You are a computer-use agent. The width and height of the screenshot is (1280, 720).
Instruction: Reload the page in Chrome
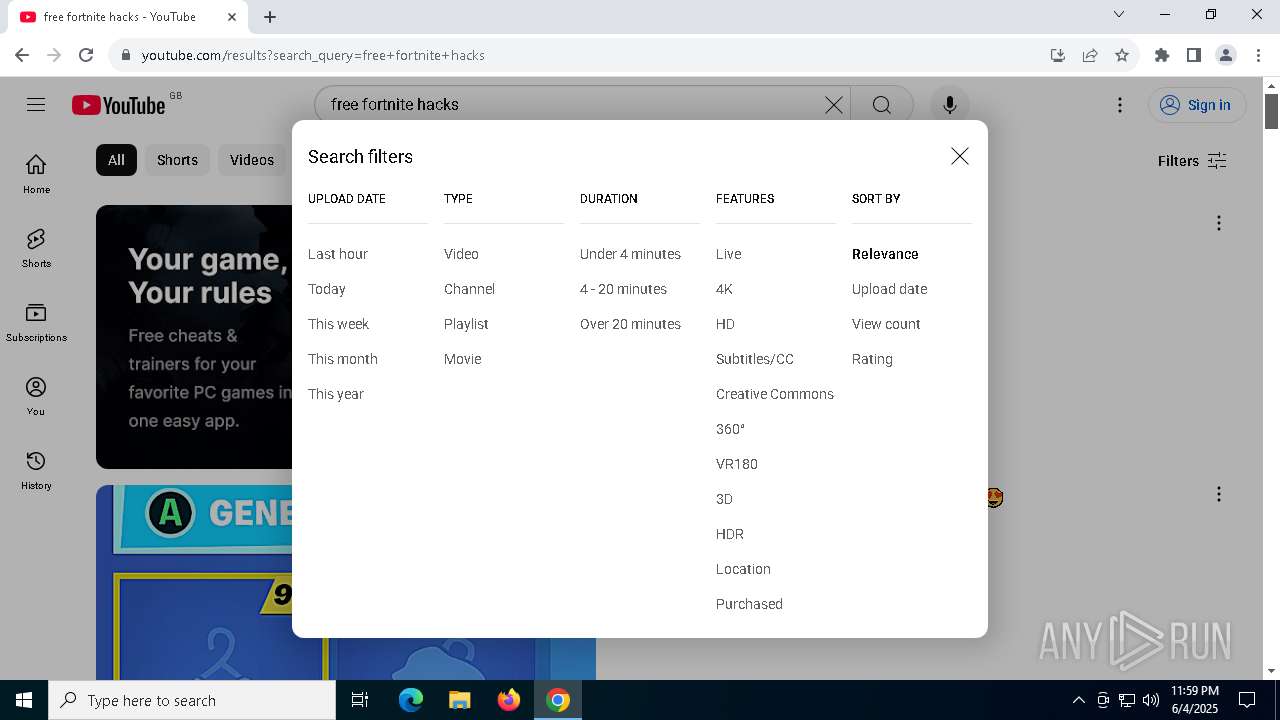(86, 55)
